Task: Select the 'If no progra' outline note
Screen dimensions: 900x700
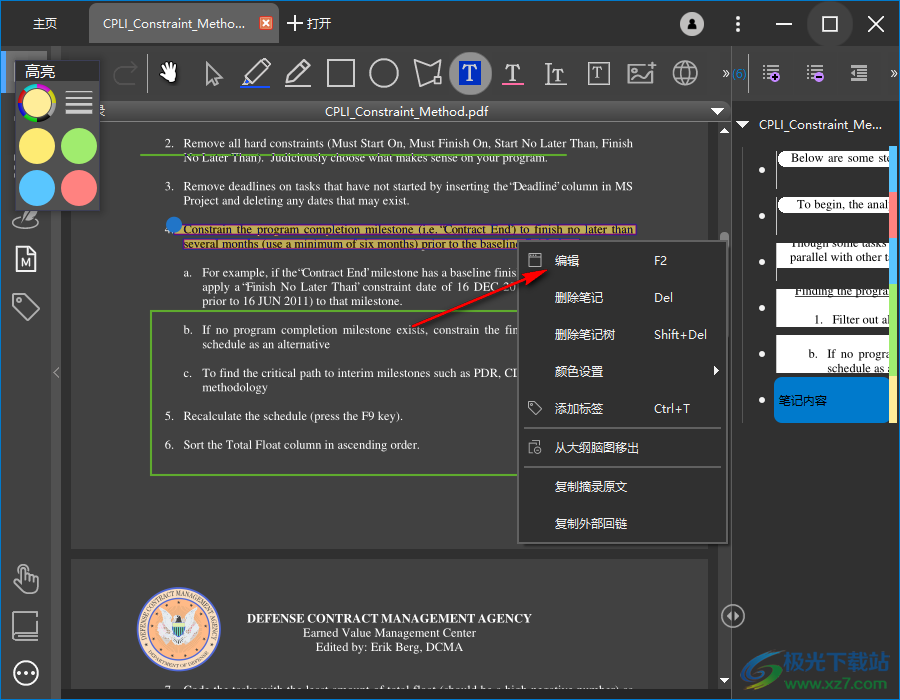Action: (x=833, y=354)
